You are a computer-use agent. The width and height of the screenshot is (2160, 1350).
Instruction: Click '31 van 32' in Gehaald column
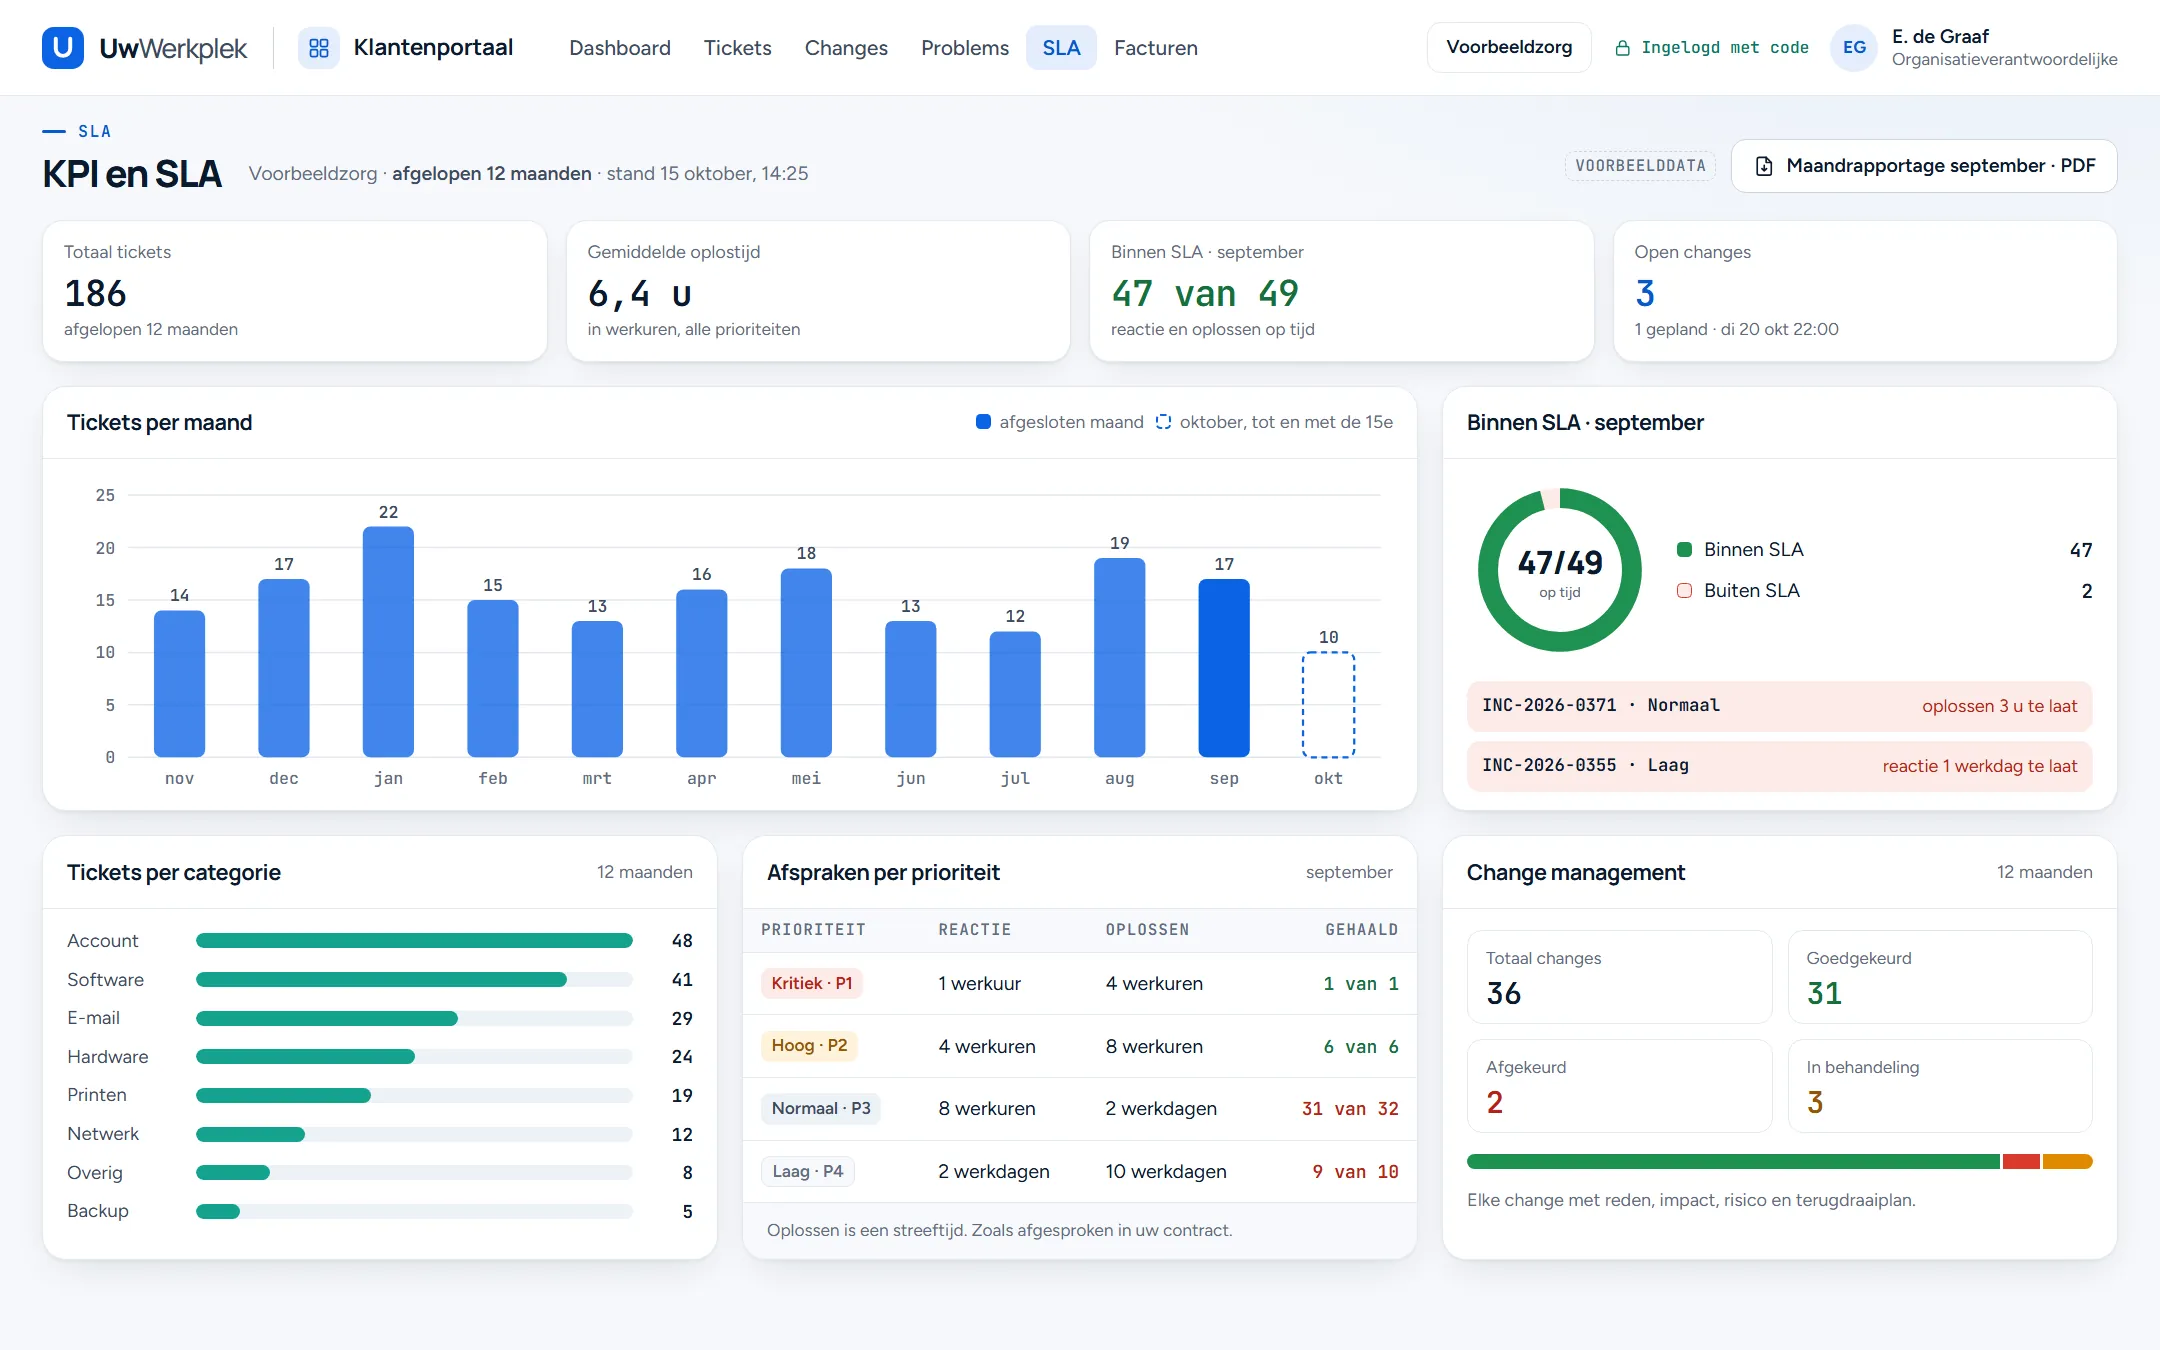pos(1350,1108)
